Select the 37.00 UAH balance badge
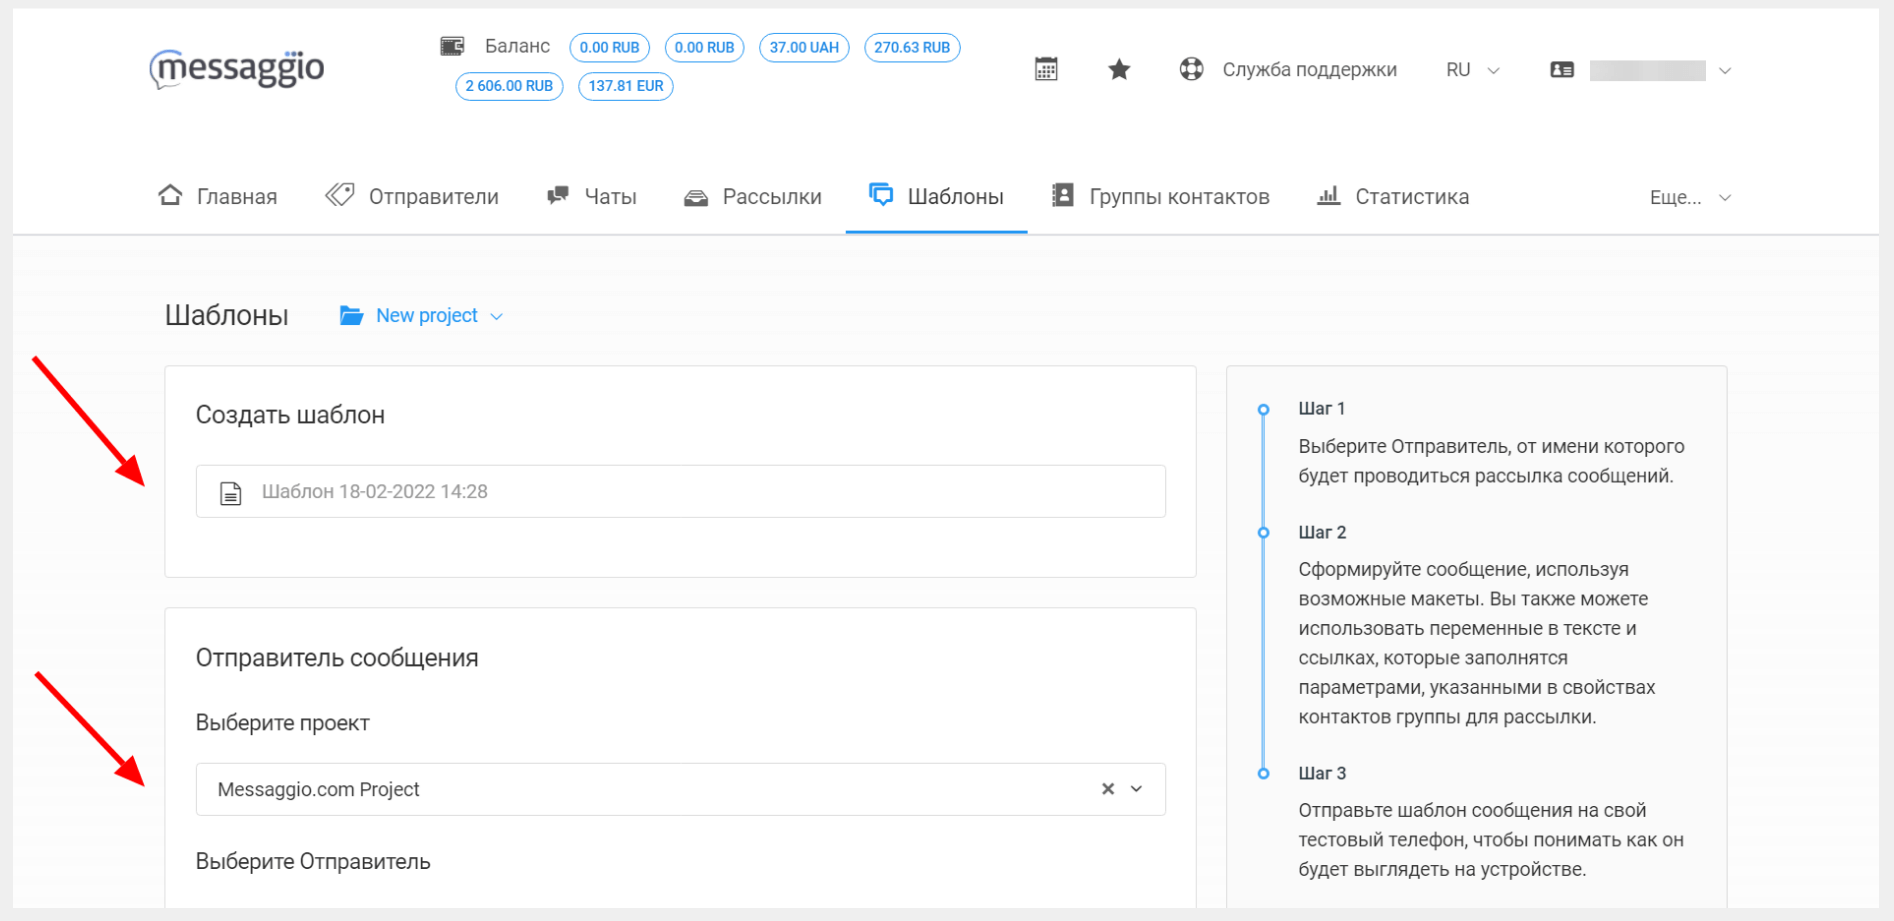 click(x=804, y=48)
